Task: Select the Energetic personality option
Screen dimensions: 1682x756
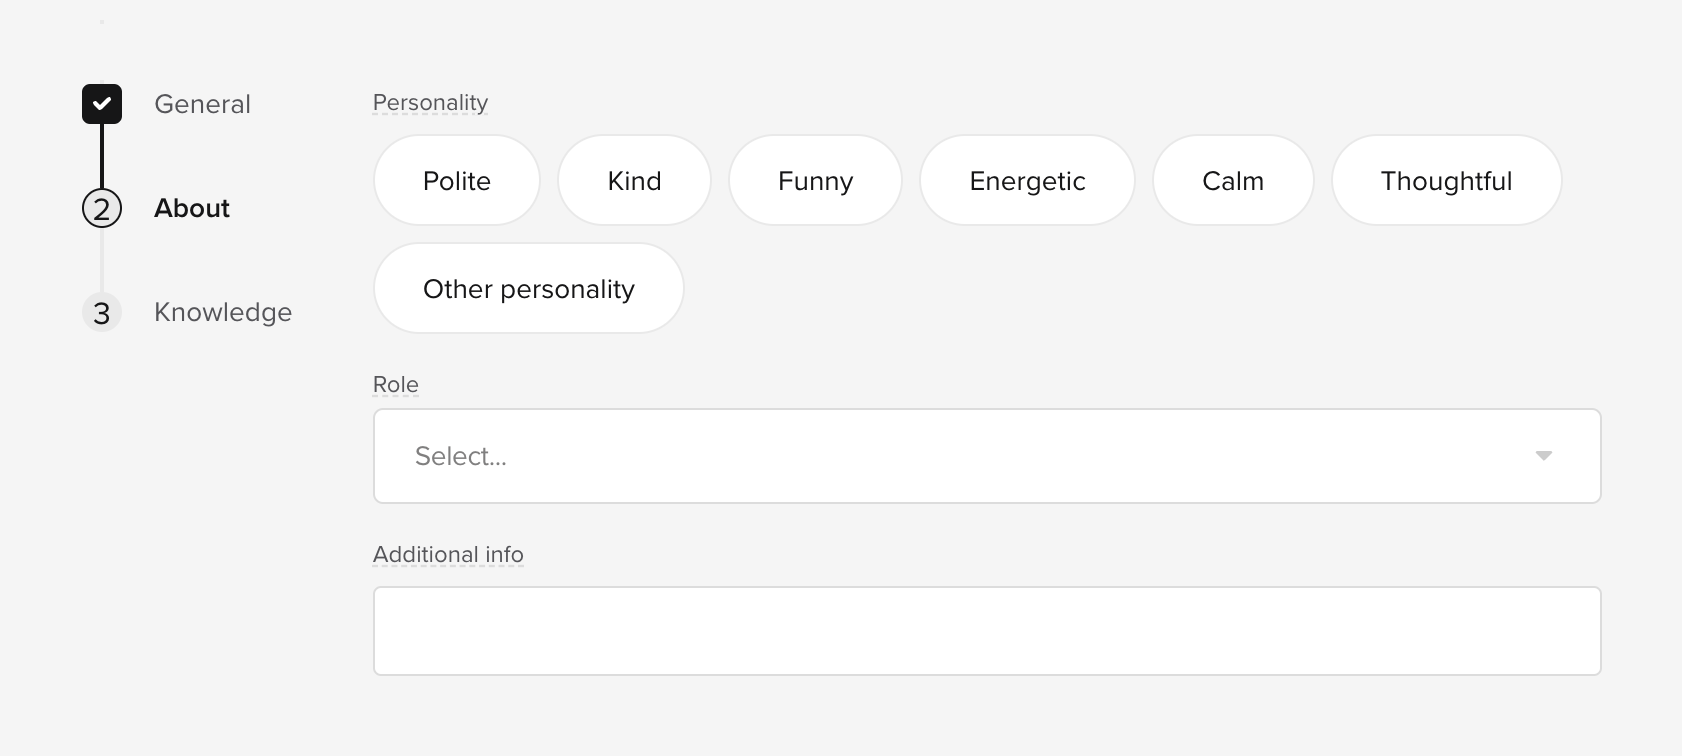Action: 1027,181
